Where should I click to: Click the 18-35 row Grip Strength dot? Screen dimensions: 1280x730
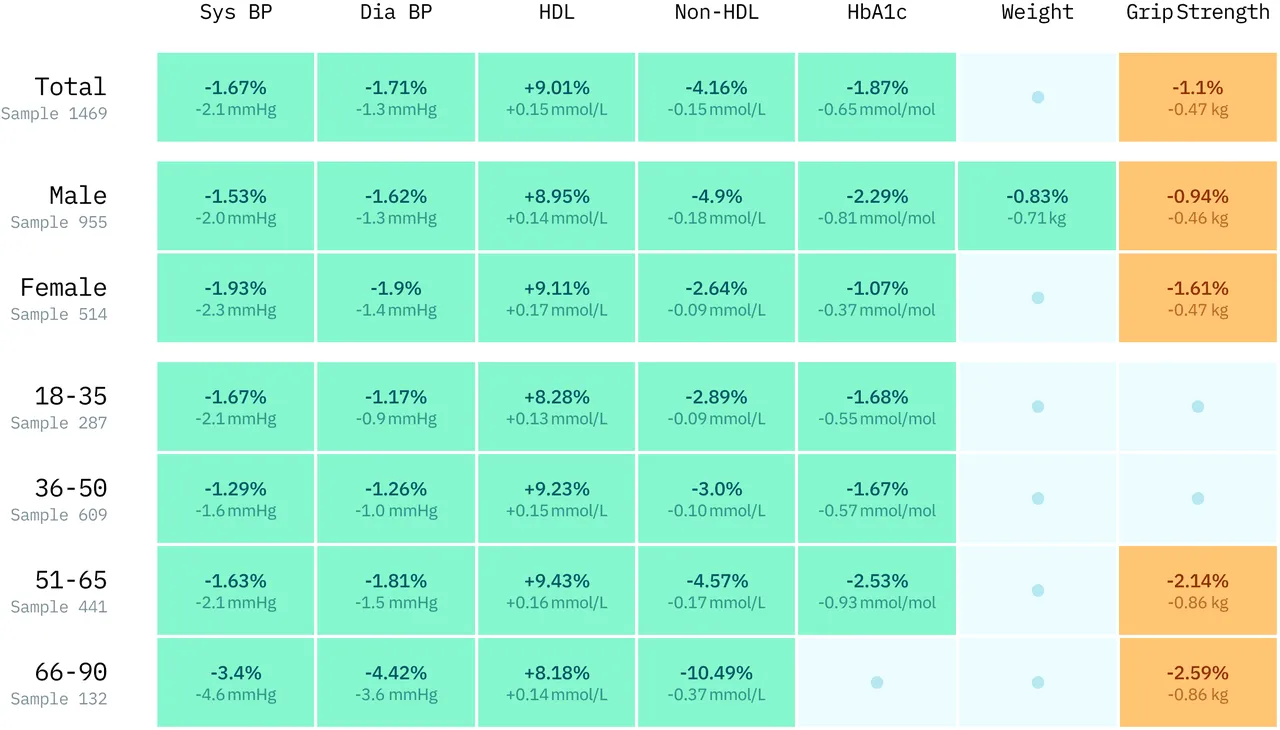click(1198, 407)
